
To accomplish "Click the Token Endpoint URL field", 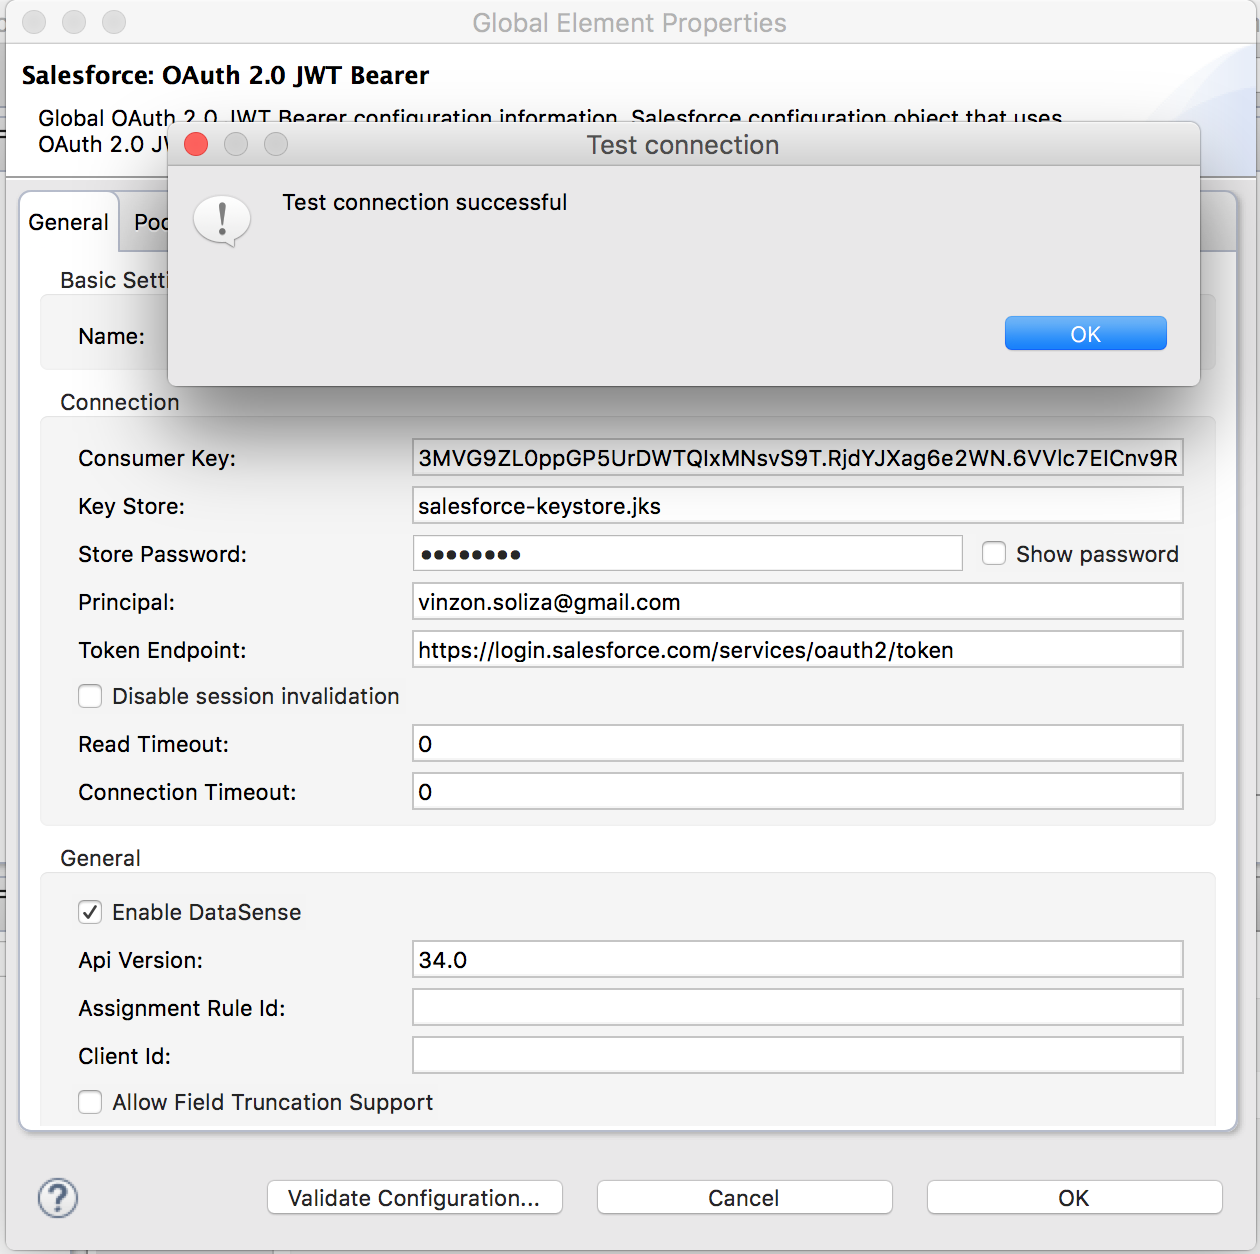I will tap(797, 650).
